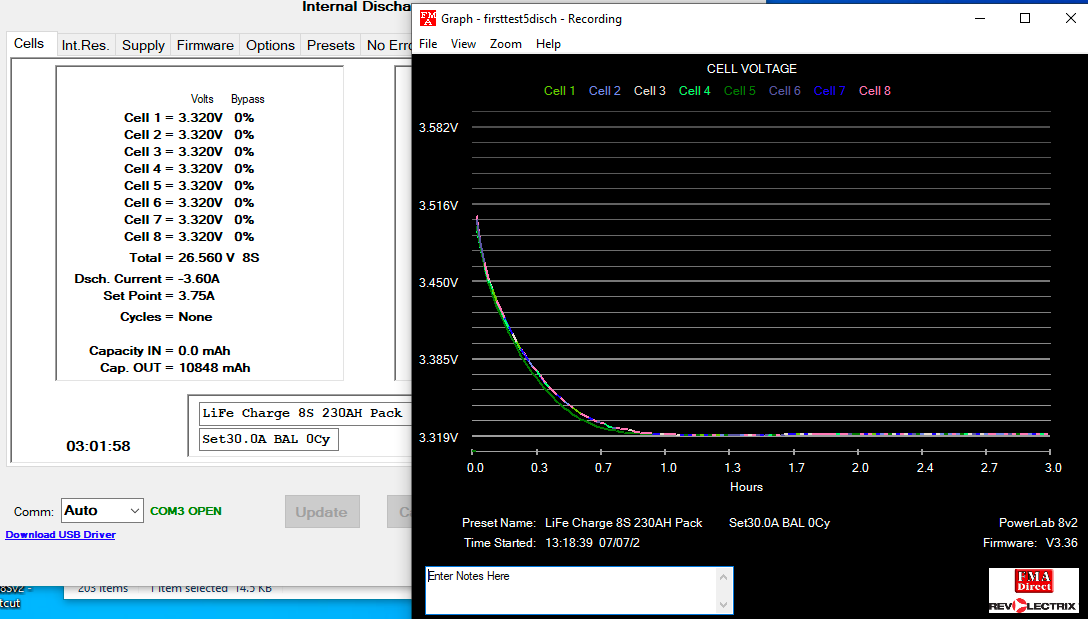Open the View menu
Viewport: 1088px width, 619px height.
pyautogui.click(x=463, y=44)
